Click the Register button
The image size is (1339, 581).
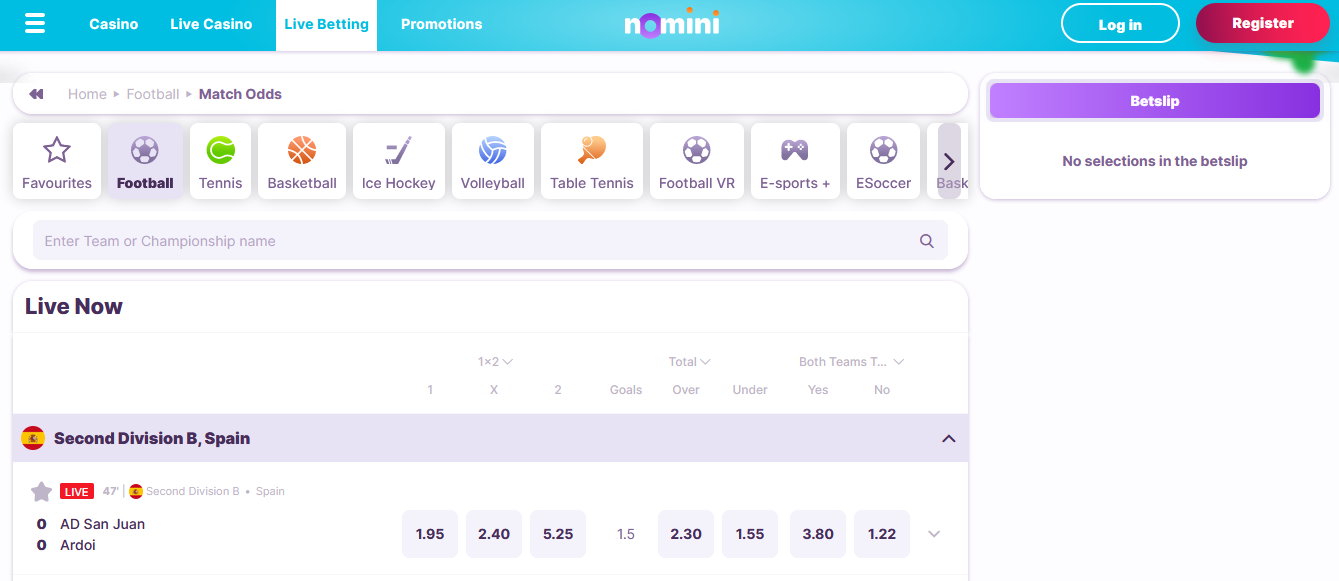[1263, 23]
